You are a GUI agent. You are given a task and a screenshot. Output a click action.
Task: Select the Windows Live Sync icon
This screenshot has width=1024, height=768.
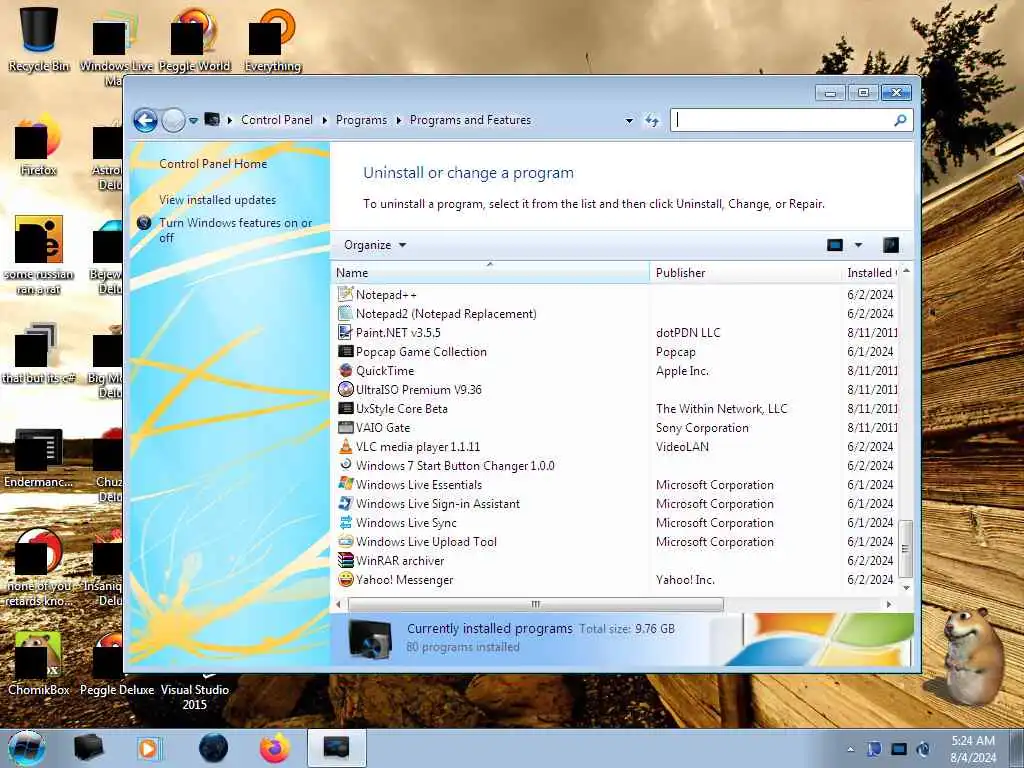[x=345, y=522]
